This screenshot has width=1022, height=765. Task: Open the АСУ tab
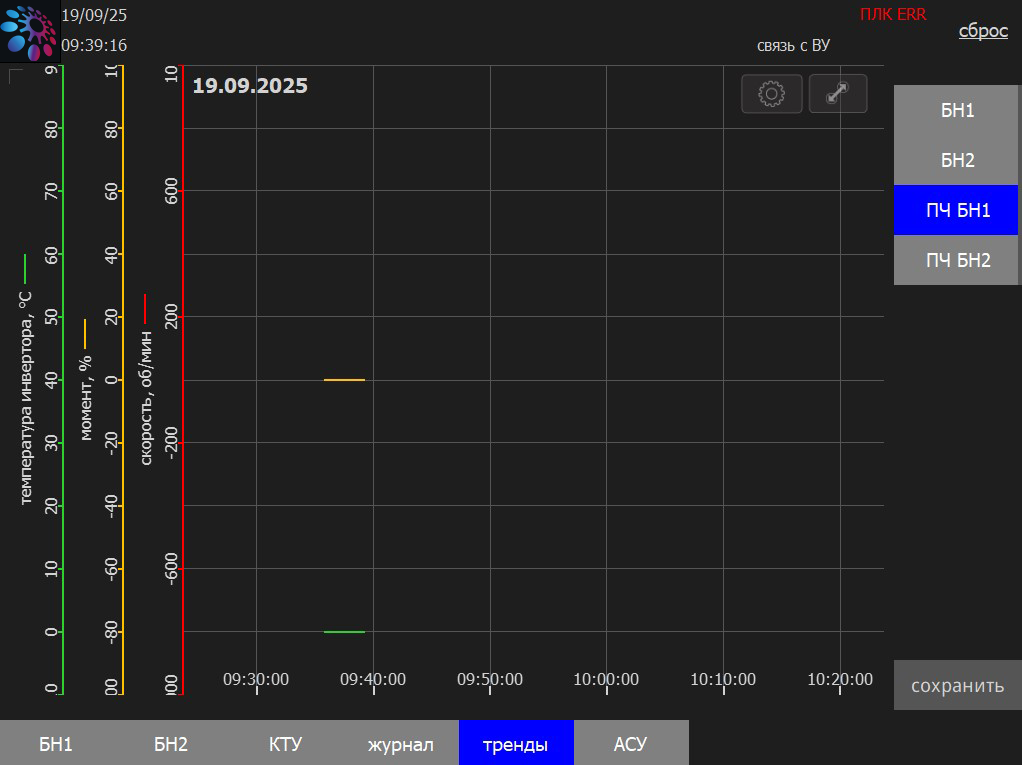point(631,743)
